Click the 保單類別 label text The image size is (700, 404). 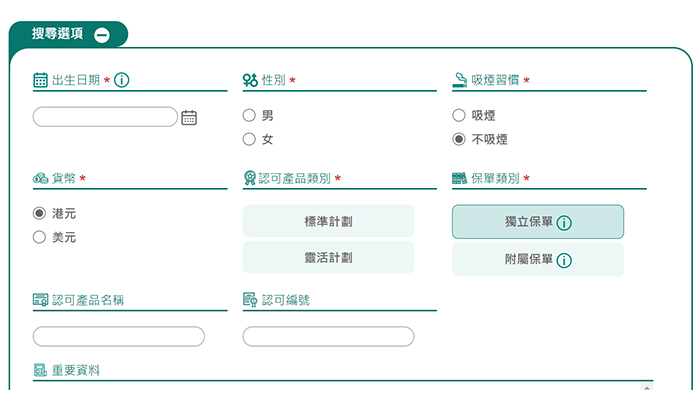click(x=496, y=178)
